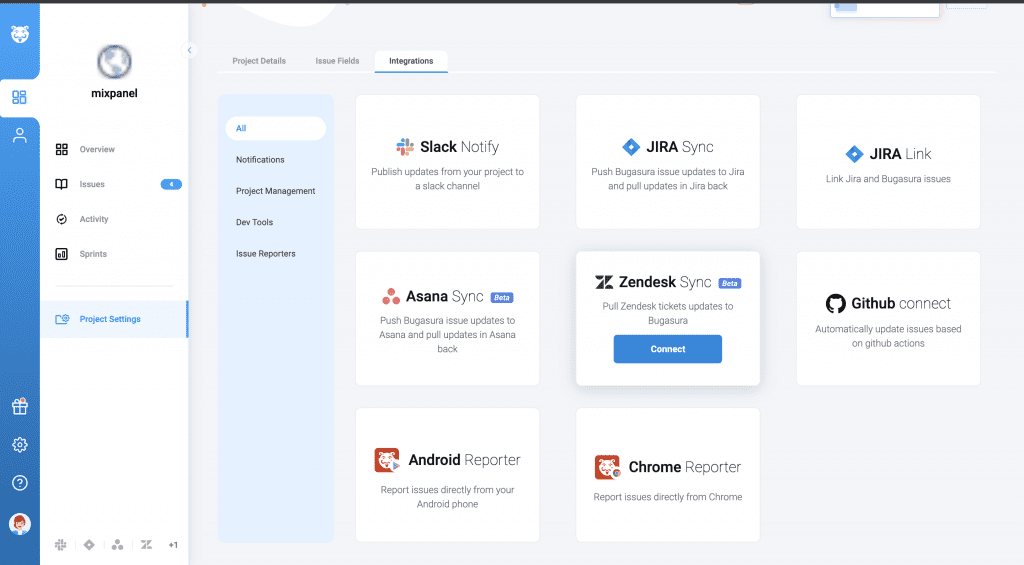Open the projects dashboard grid icon
The width and height of the screenshot is (1024, 565).
[20, 97]
